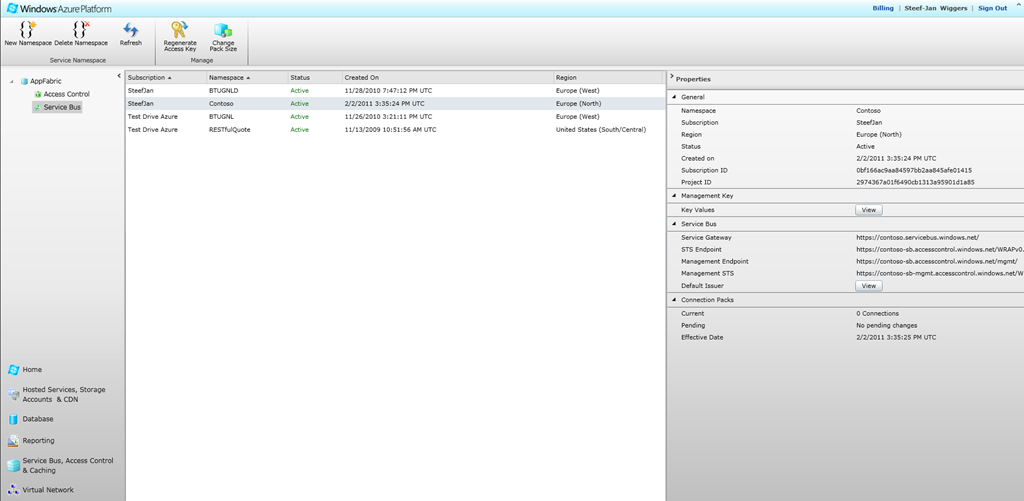View the Default Issuer
The height and width of the screenshot is (501, 1024).
(869, 286)
